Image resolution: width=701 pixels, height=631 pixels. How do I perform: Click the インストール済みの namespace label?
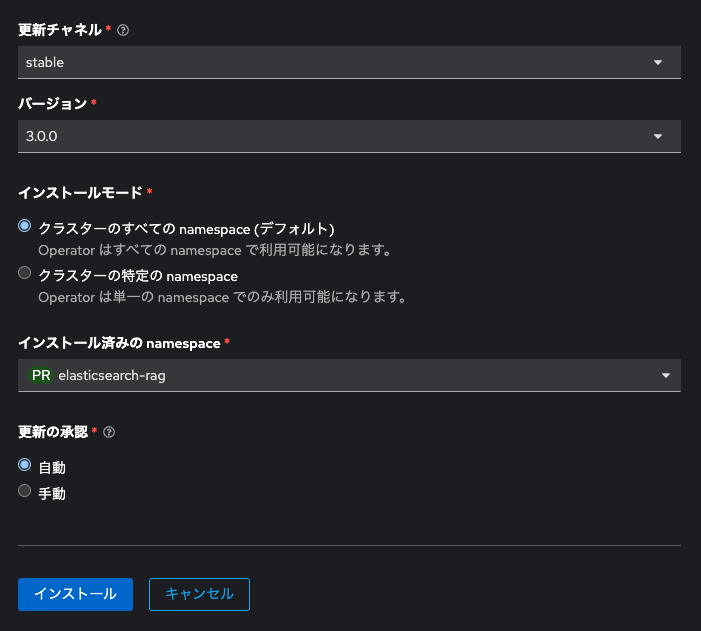[119, 343]
